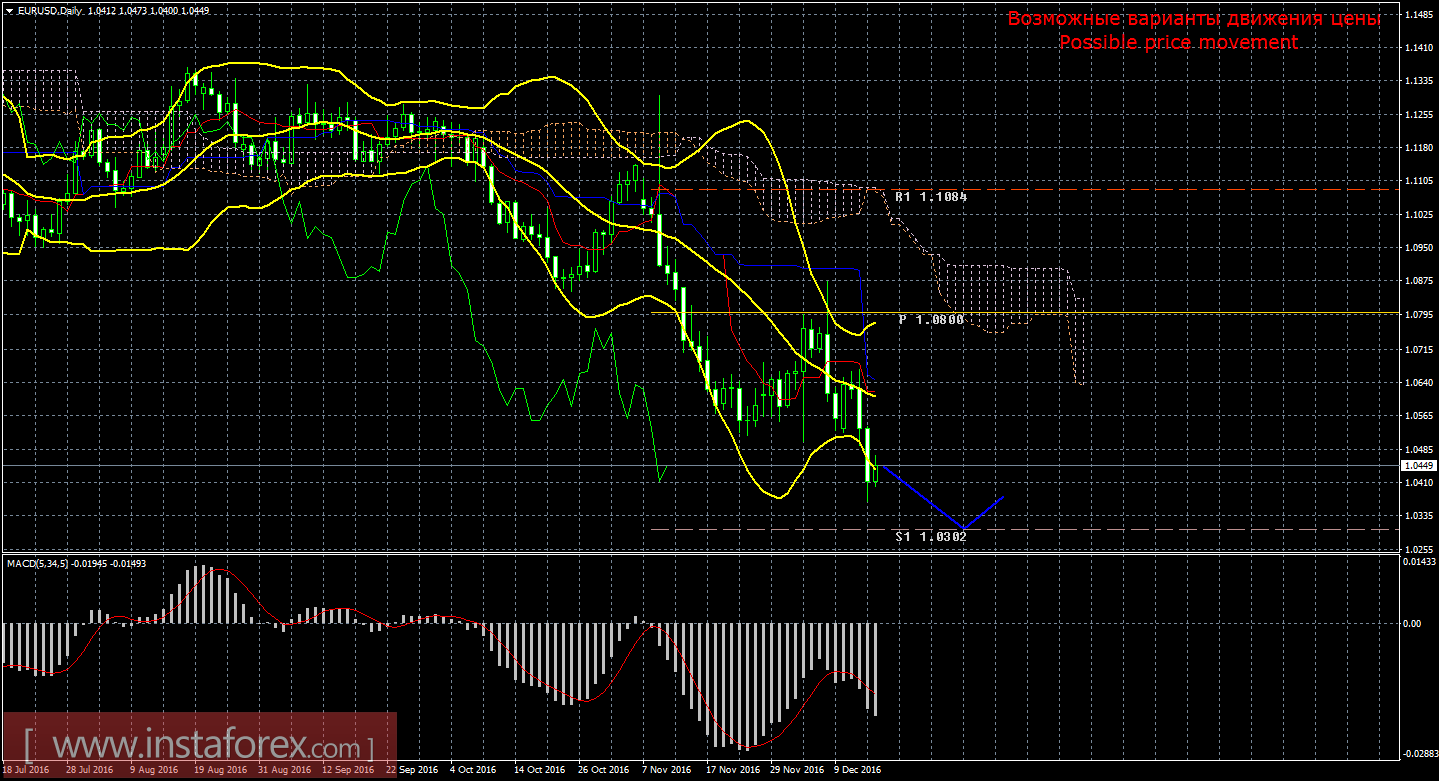
Task: Click the 1.0255 value on price axis
Action: (1416, 549)
